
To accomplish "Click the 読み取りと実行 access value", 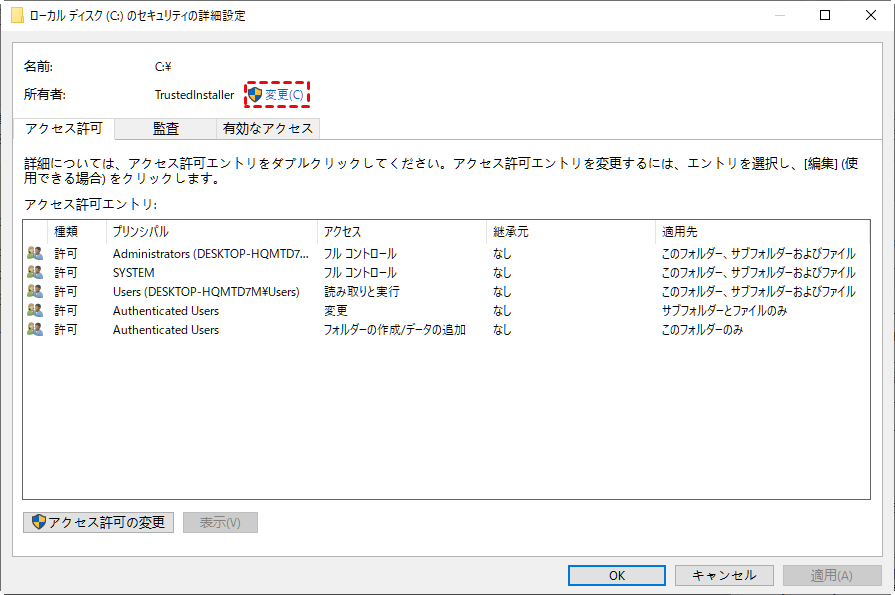I will 362,292.
